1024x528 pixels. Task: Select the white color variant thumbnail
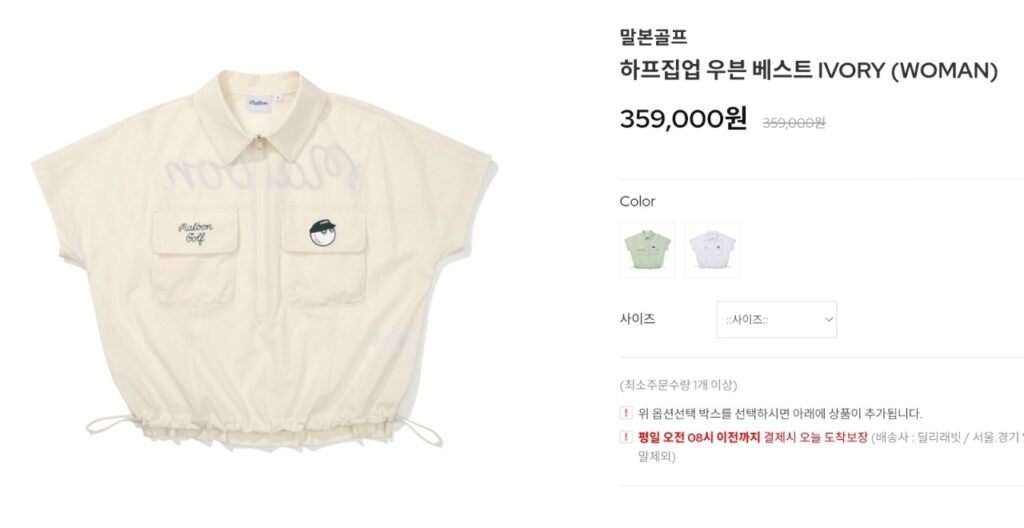(x=712, y=250)
